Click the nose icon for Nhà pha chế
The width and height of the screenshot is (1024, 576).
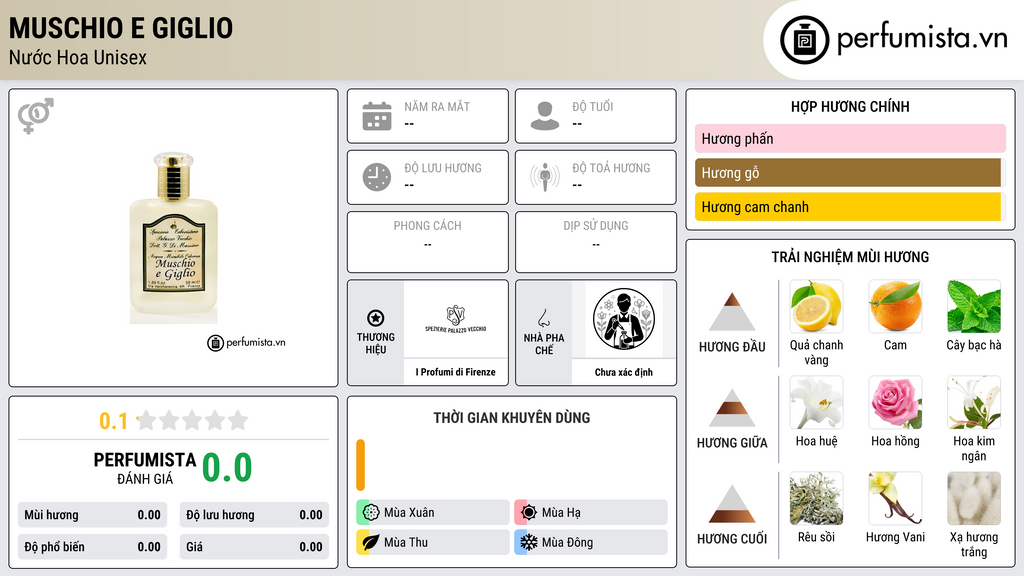(543, 318)
